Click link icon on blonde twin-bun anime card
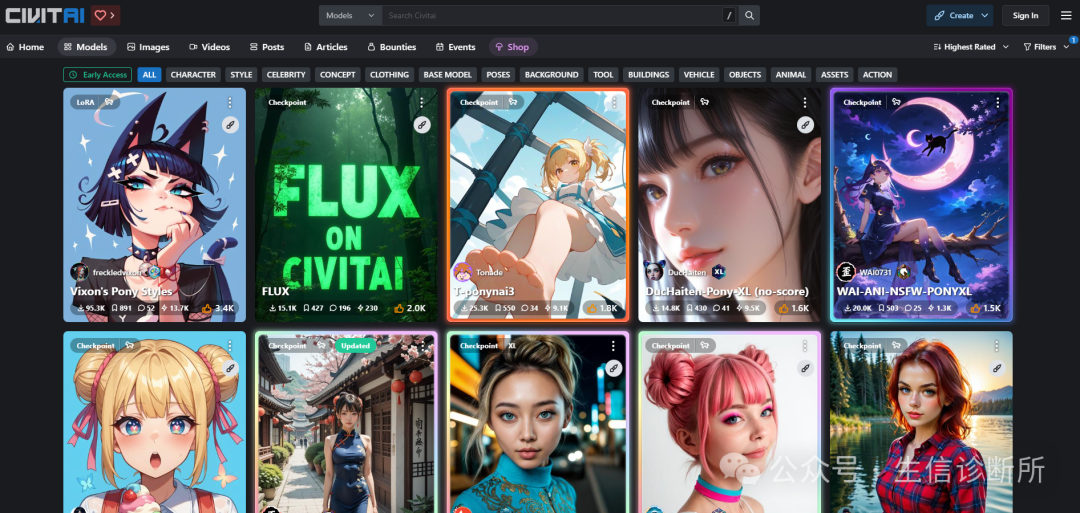 (230, 368)
